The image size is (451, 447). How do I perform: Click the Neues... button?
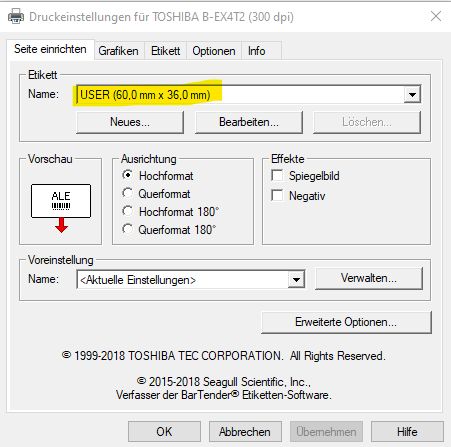coord(130,122)
